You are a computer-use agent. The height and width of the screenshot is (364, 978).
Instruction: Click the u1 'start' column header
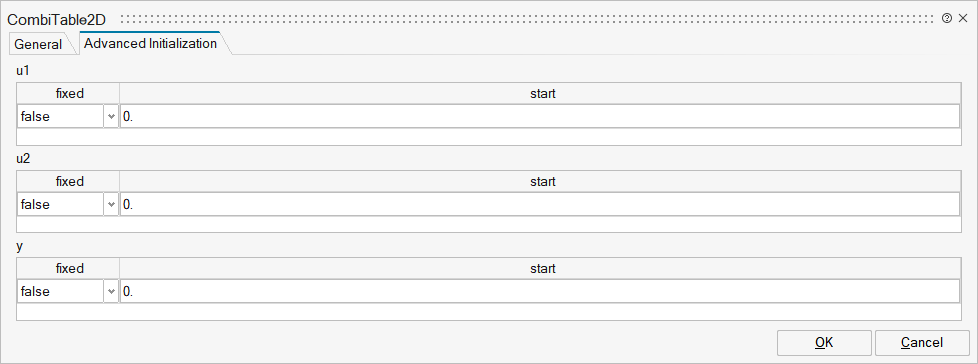[x=540, y=93]
